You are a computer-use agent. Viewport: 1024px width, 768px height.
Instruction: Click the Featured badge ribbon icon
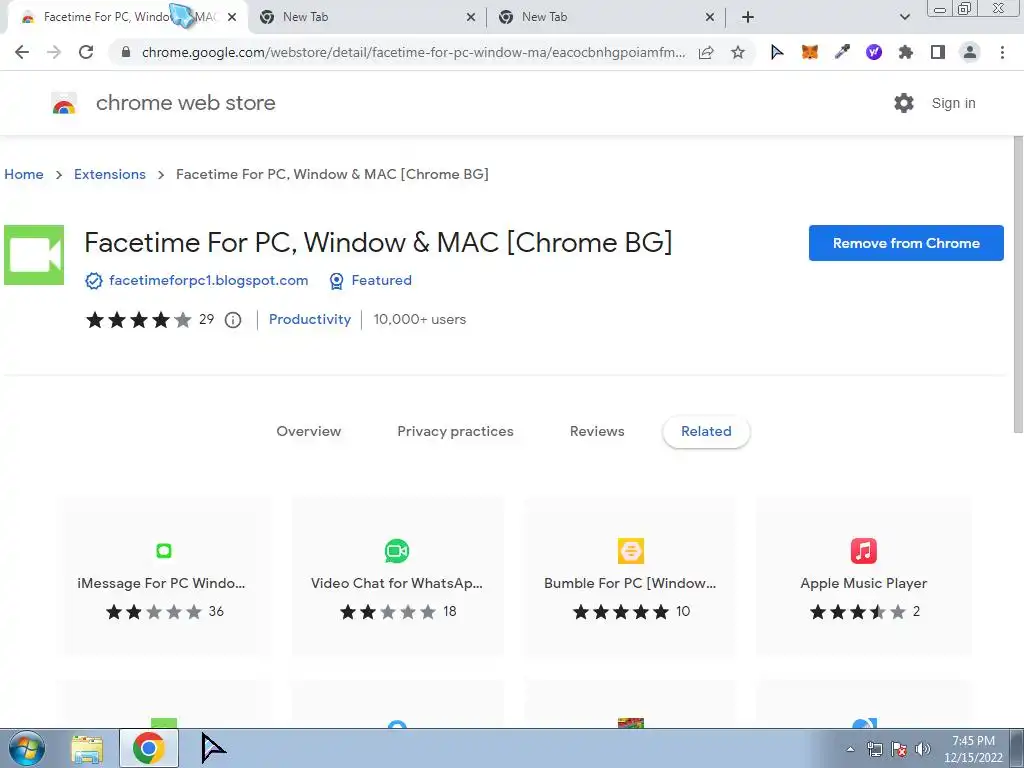(336, 281)
